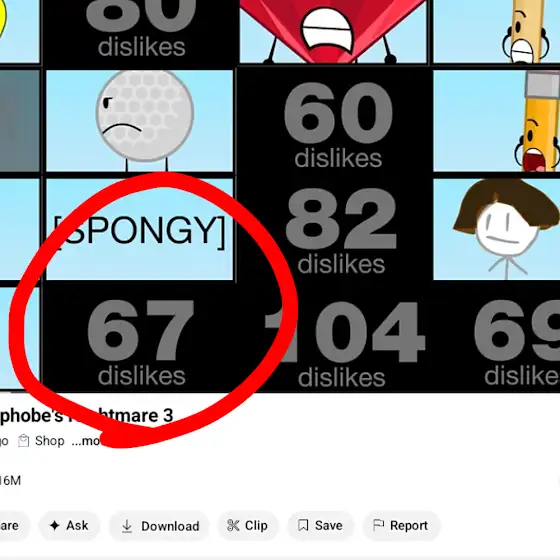
Task: Report this video using the flag button
Action: point(401,526)
